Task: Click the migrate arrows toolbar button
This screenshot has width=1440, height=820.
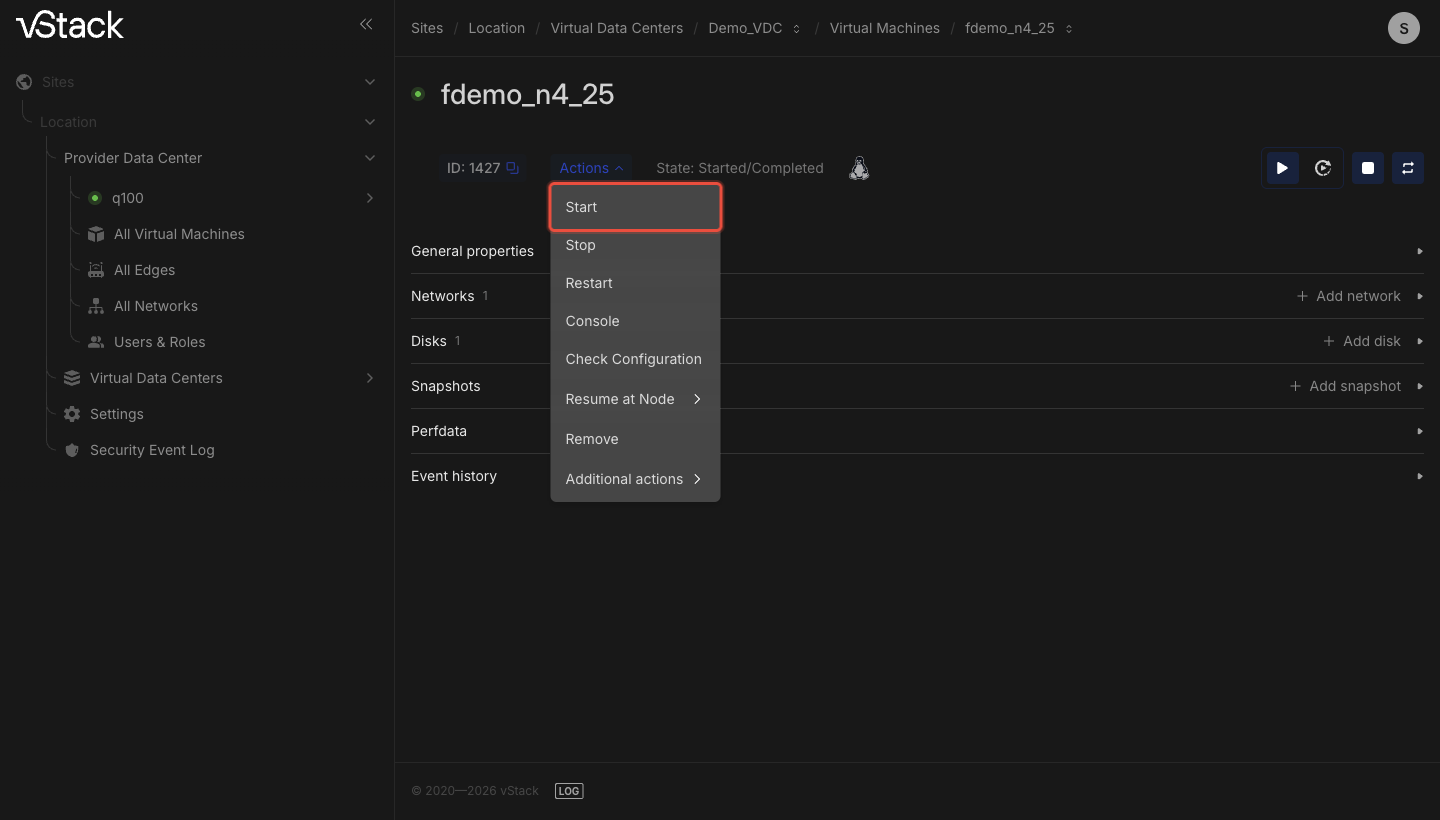Action: pos(1408,168)
